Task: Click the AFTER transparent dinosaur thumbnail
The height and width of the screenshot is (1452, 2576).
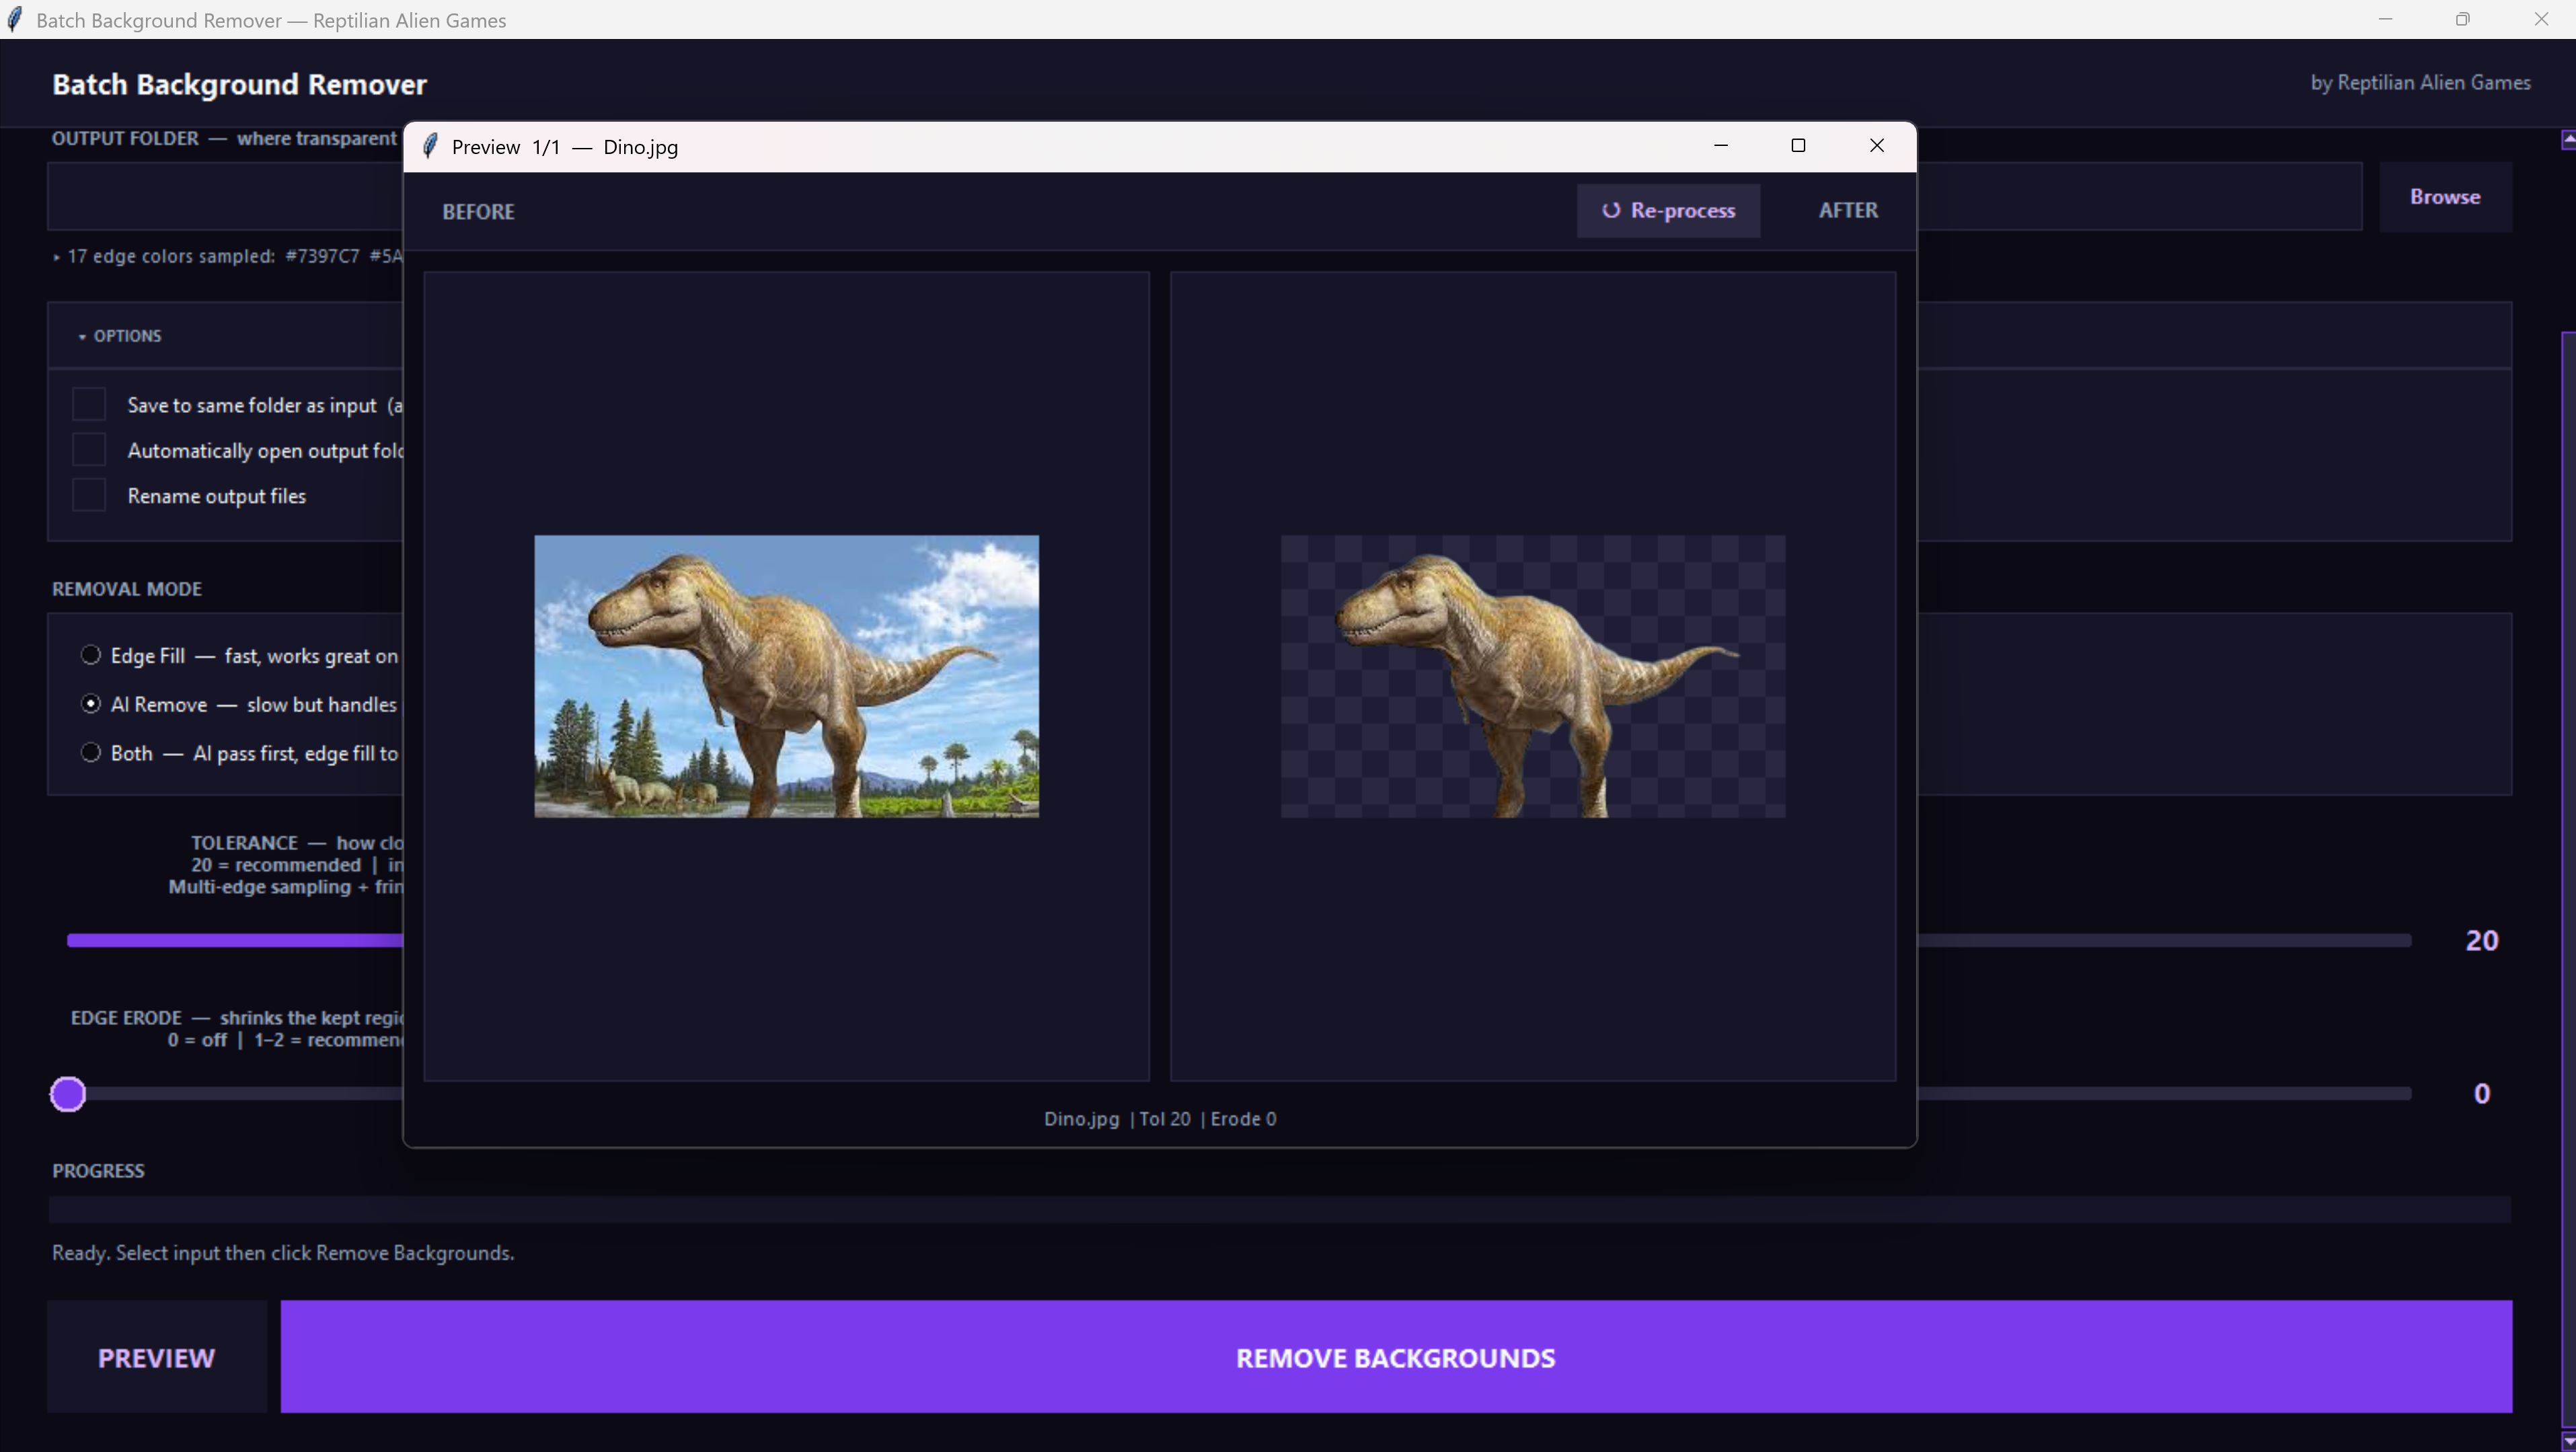Action: coord(1533,676)
